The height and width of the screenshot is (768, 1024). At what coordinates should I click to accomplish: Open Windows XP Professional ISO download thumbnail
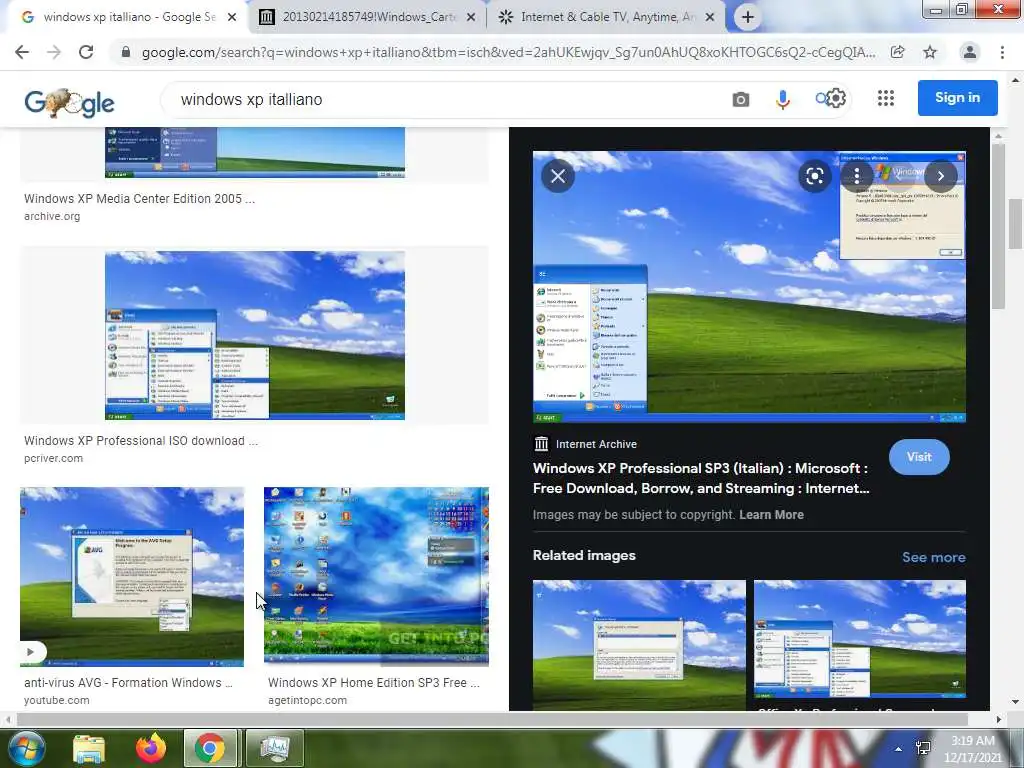tap(255, 335)
